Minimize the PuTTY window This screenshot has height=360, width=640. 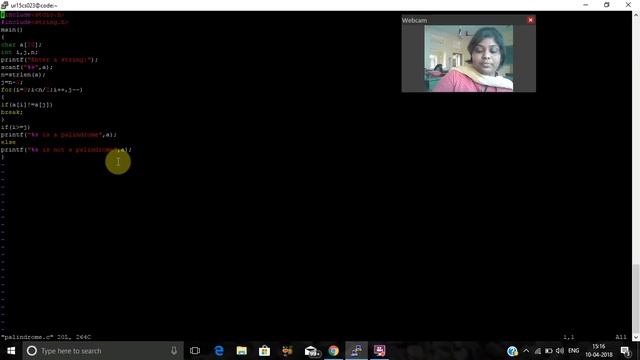tap(586, 5)
